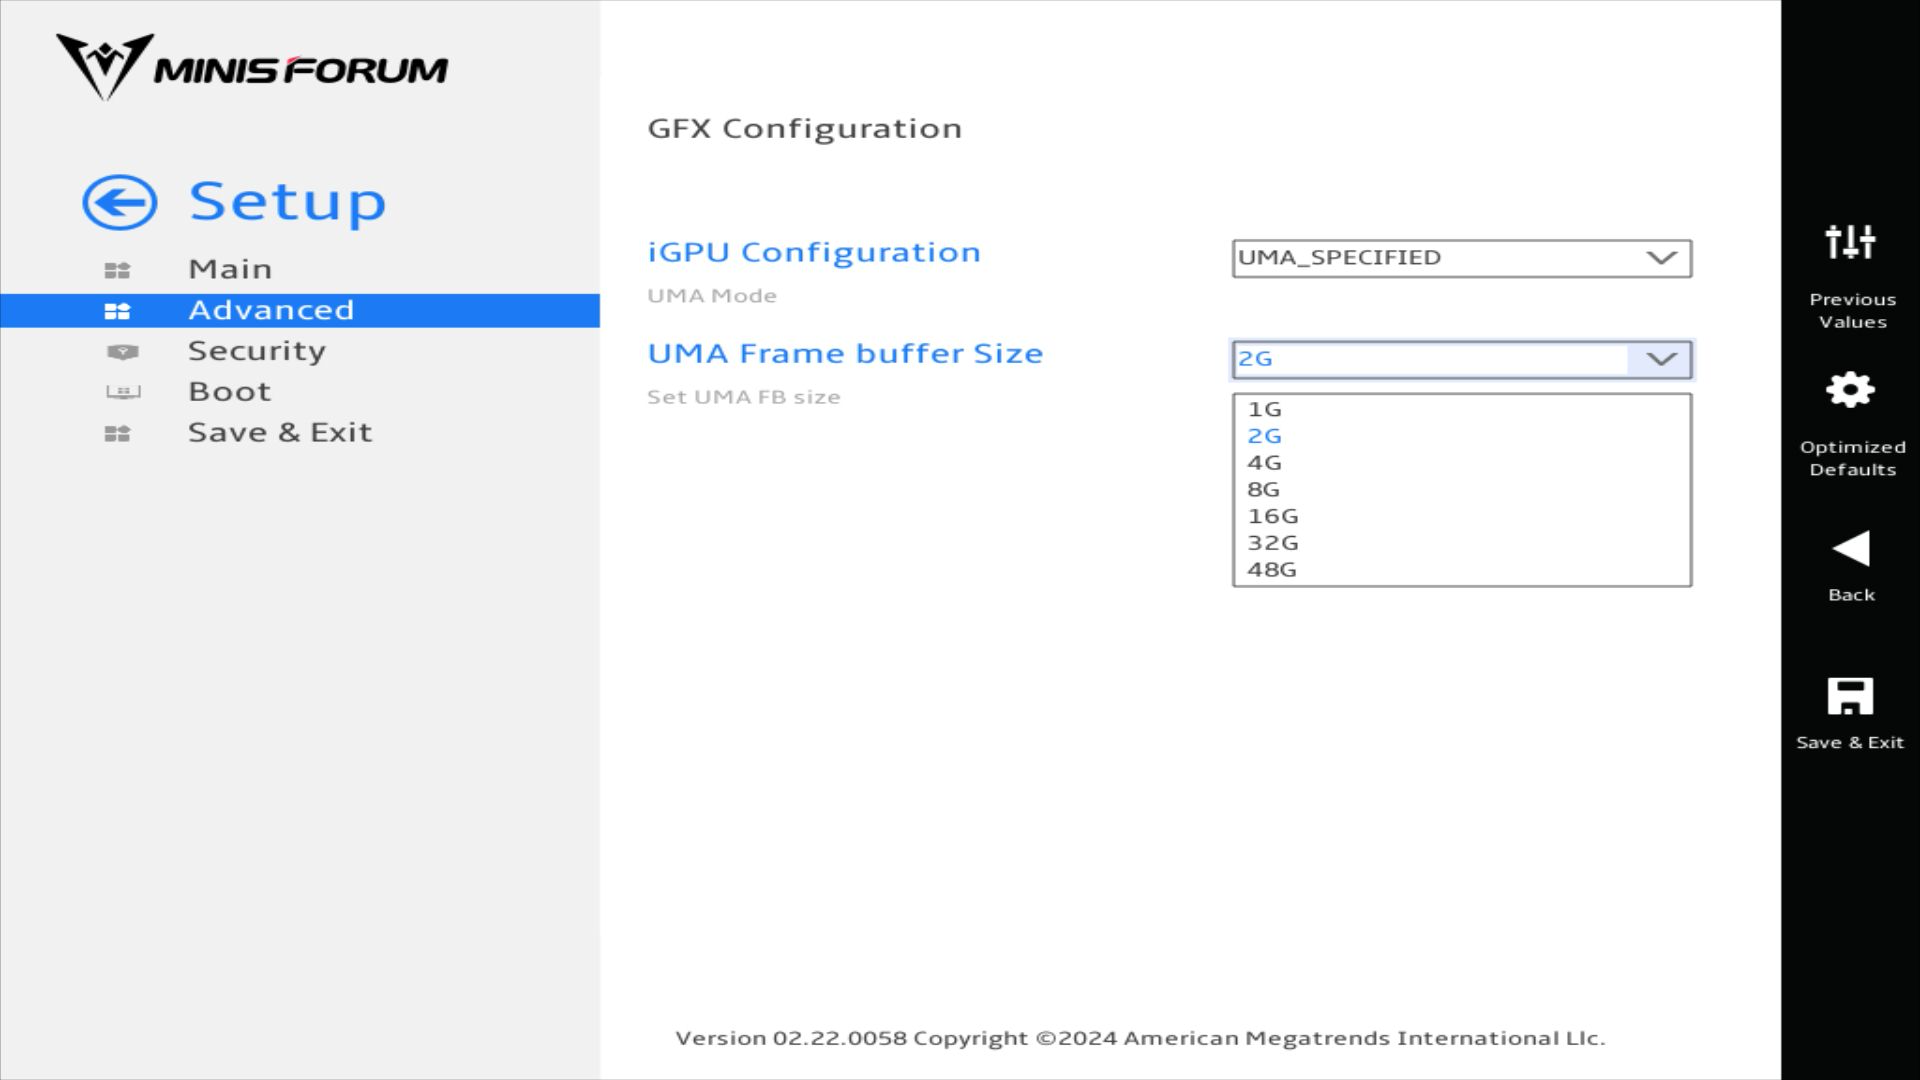
Task: Click the Minisforum logo
Action: pyautogui.click(x=252, y=68)
